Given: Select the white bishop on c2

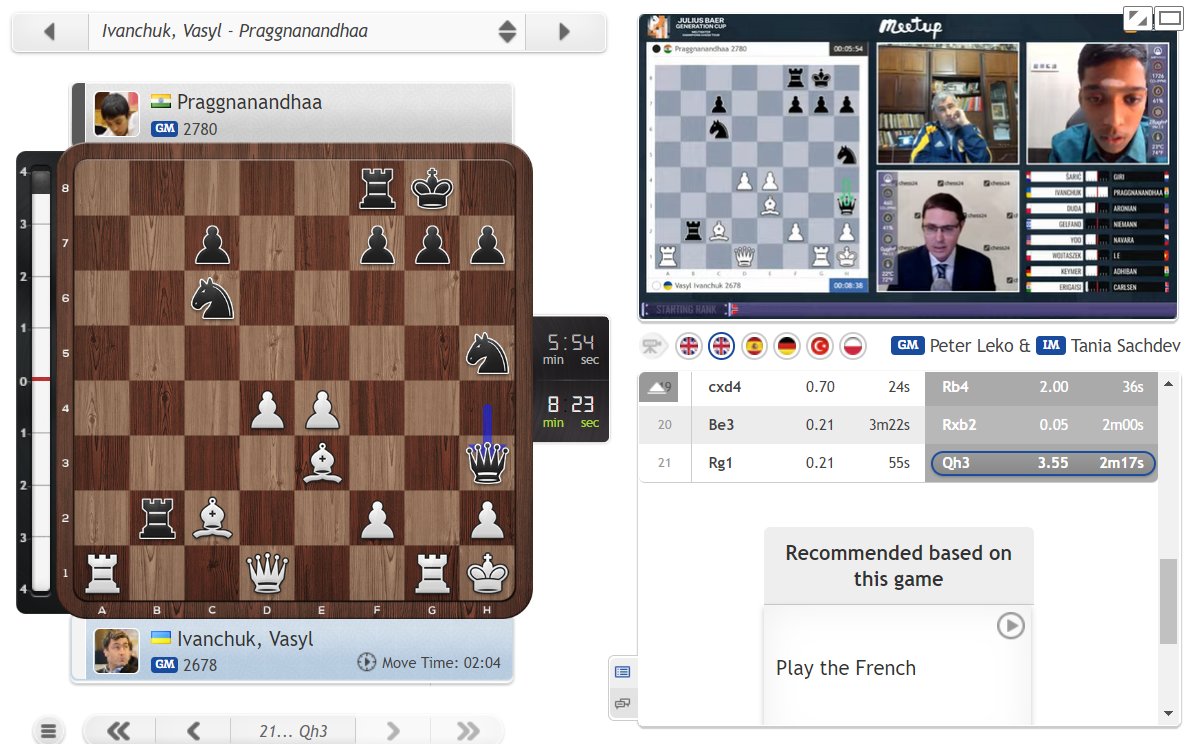Looking at the screenshot, I should pos(212,518).
